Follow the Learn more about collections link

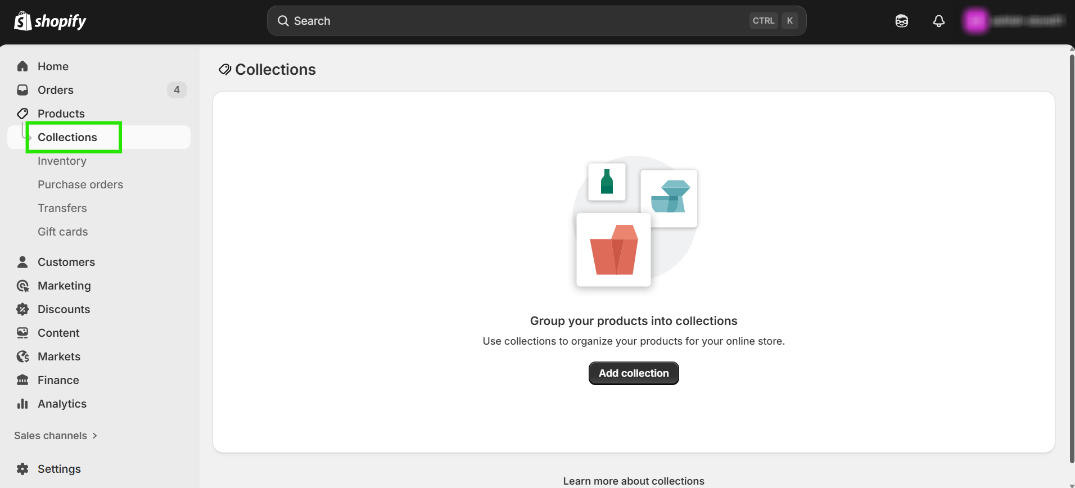(x=633, y=481)
